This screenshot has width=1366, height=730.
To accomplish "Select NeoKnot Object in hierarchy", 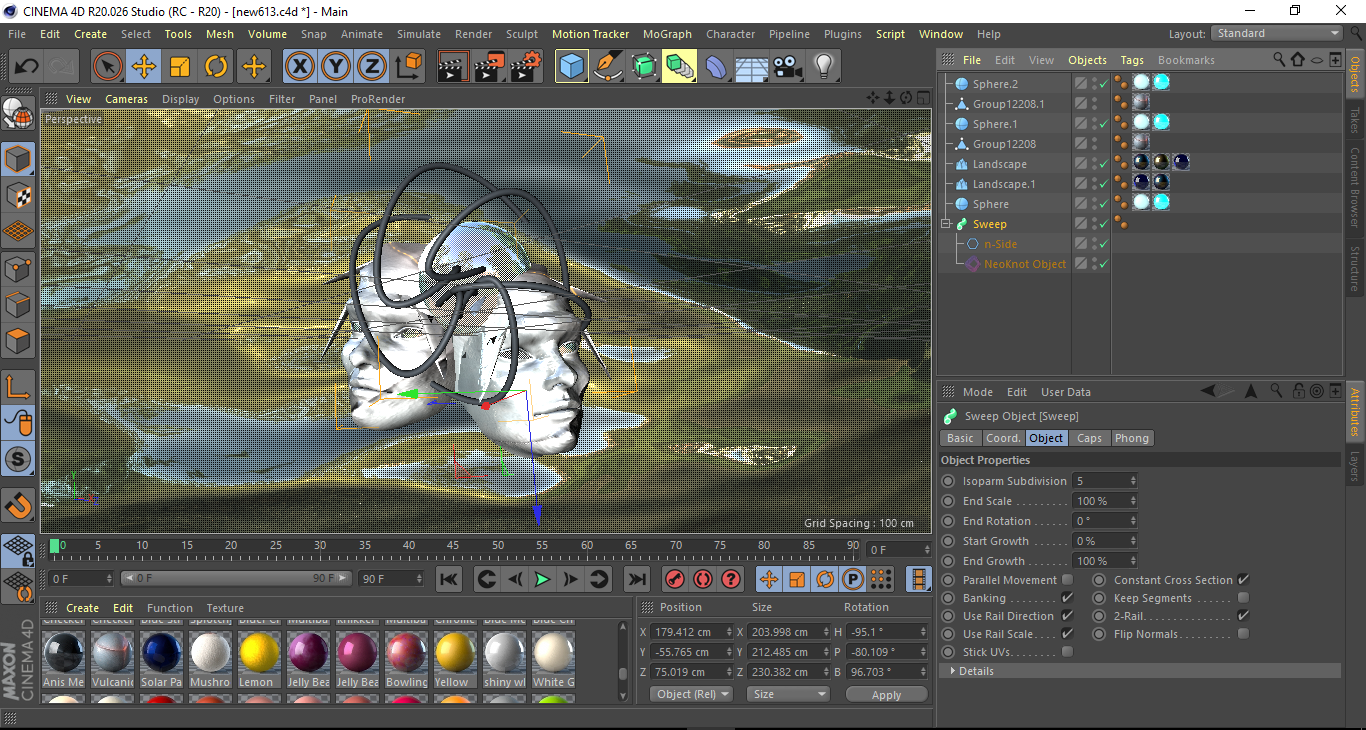I will pos(1025,264).
